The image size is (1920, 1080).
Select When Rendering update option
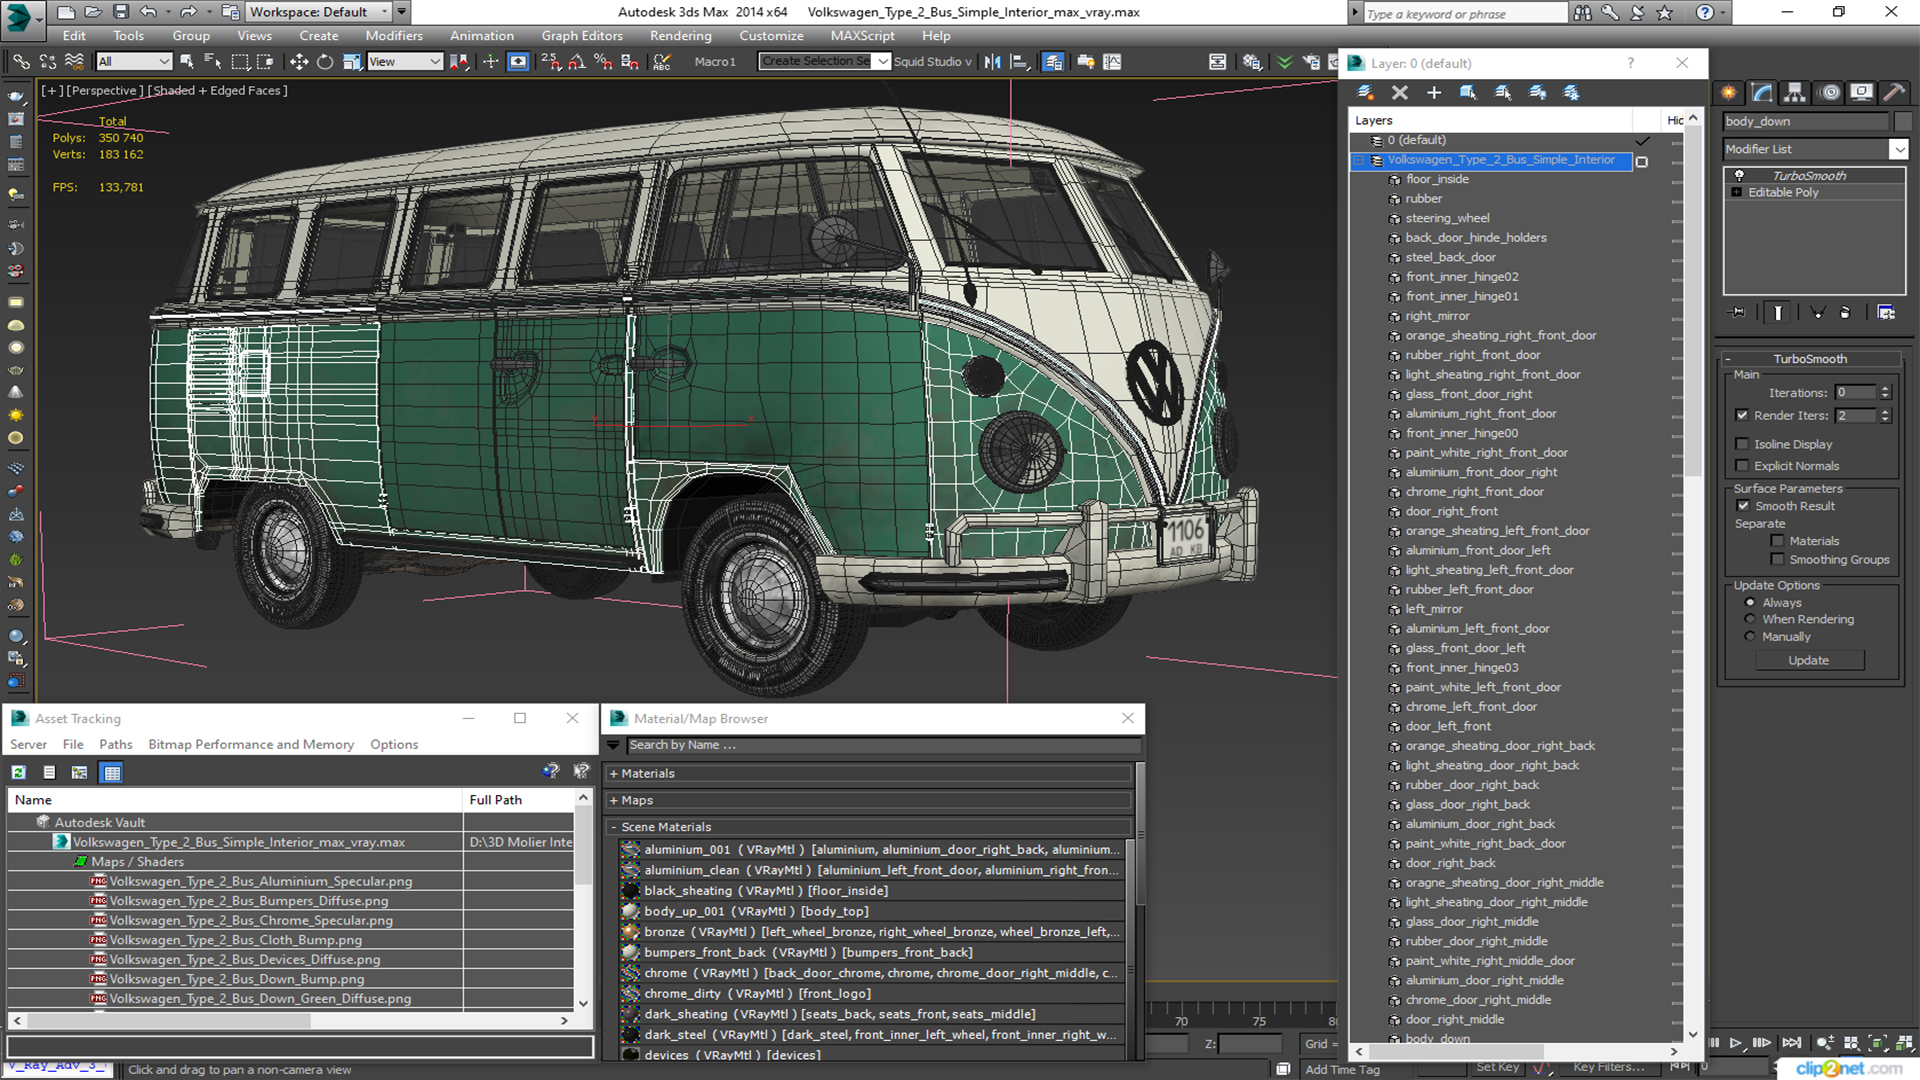[x=1750, y=619]
